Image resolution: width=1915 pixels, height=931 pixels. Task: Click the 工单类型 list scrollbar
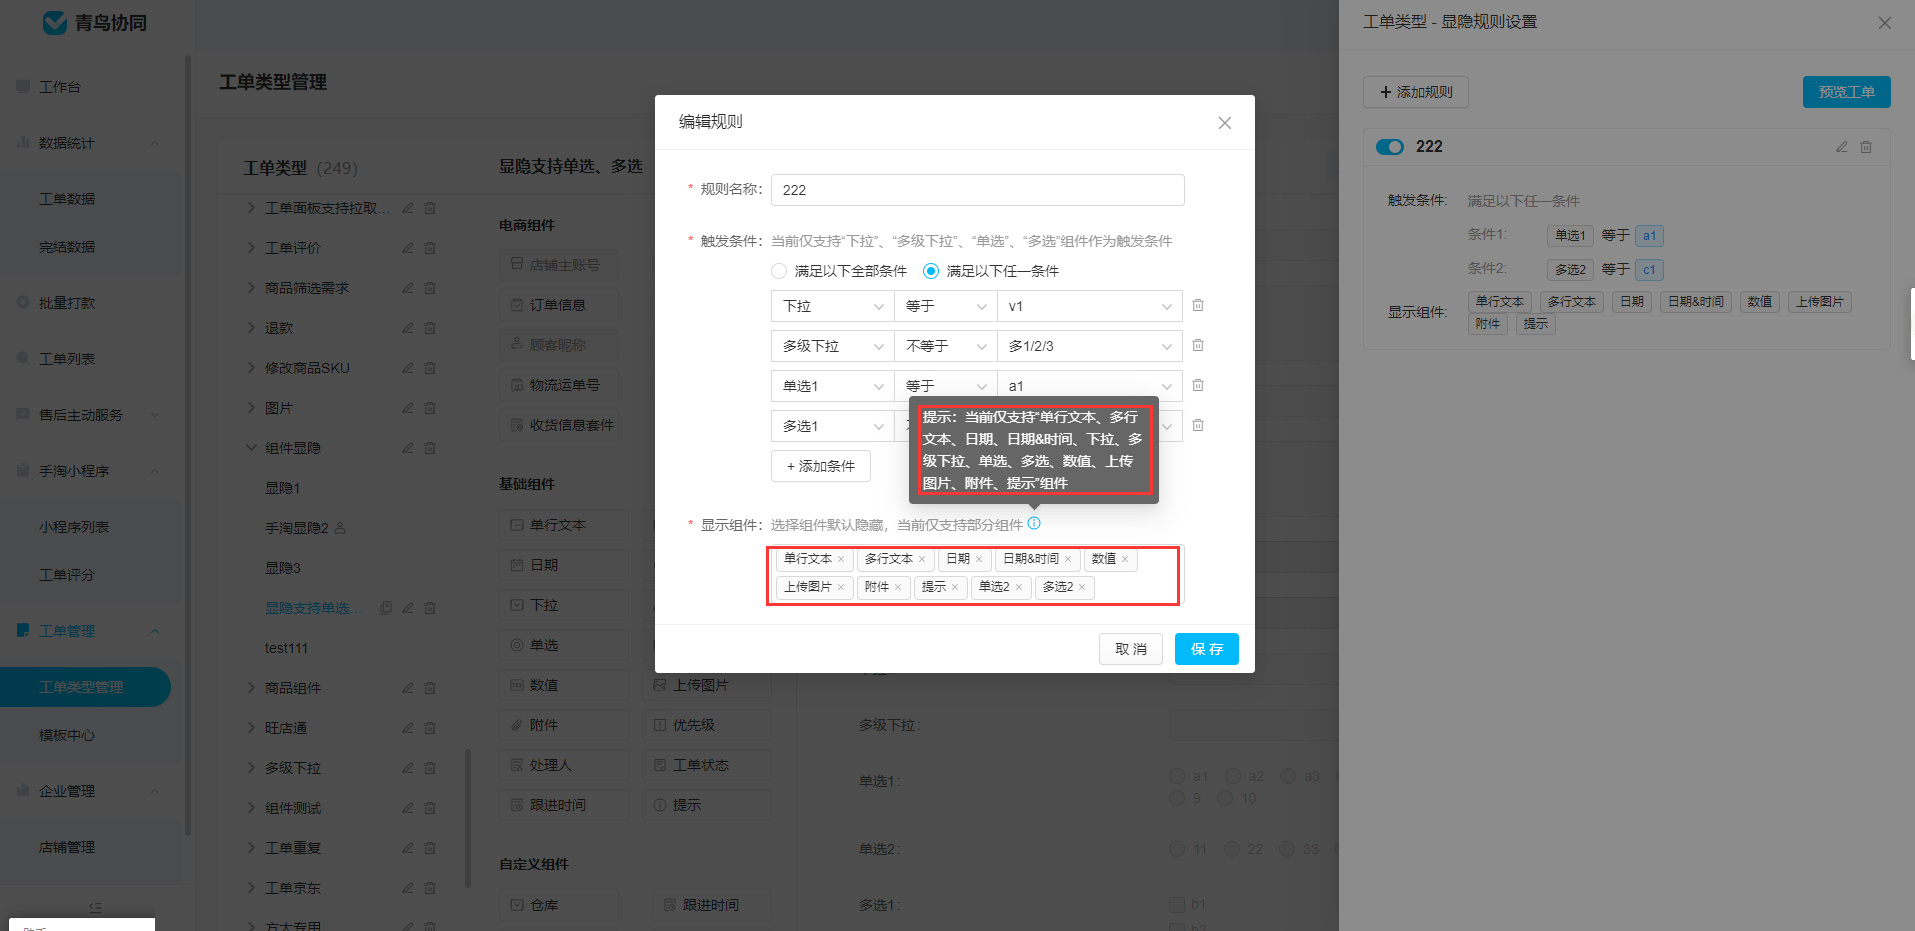[x=468, y=818]
